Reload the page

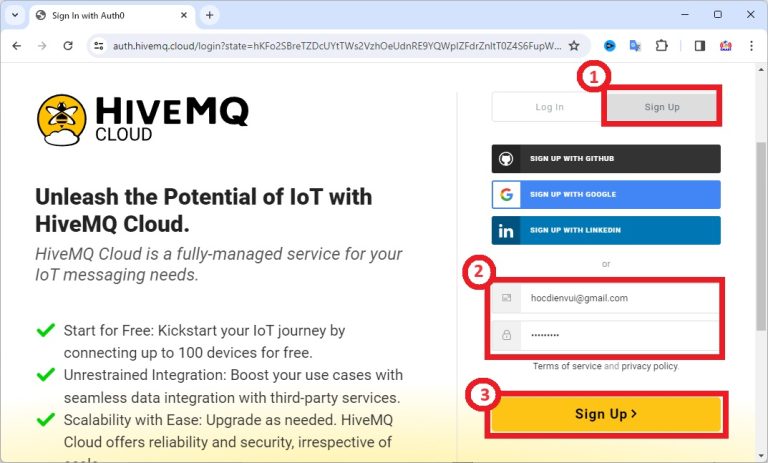[x=68, y=45]
